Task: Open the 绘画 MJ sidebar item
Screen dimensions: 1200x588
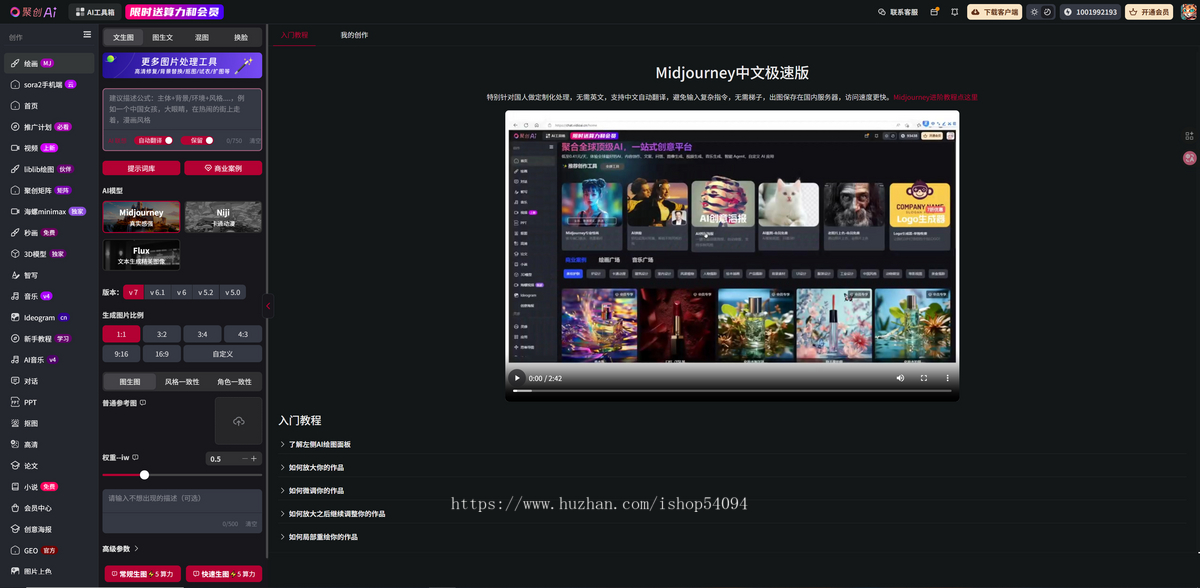Action: (x=49, y=63)
